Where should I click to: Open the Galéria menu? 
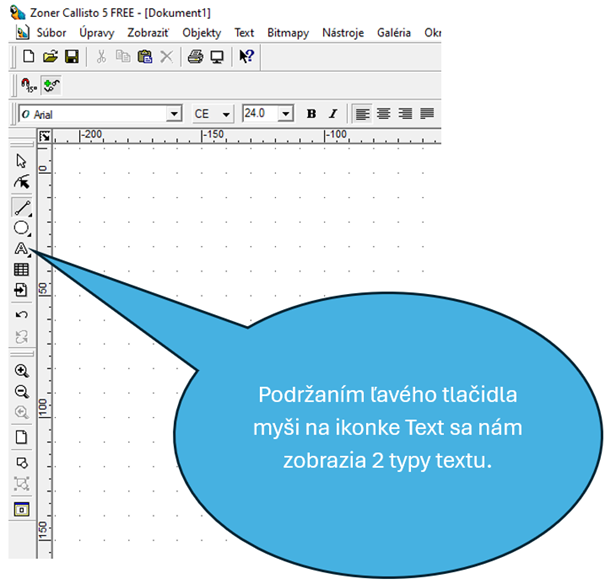click(394, 33)
